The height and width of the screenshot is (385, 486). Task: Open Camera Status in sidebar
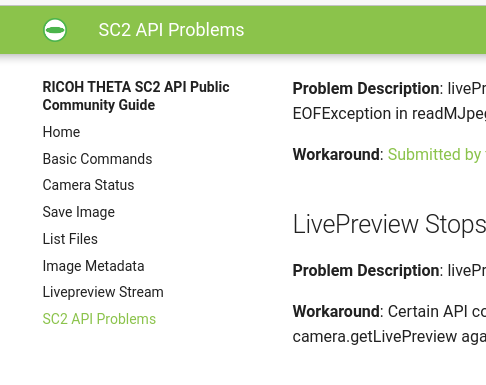pos(88,185)
